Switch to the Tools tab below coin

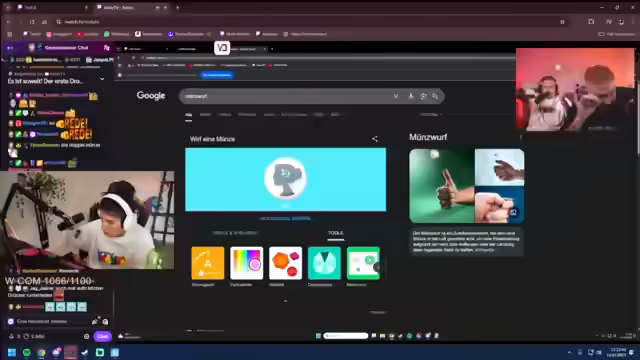pyautogui.click(x=336, y=233)
